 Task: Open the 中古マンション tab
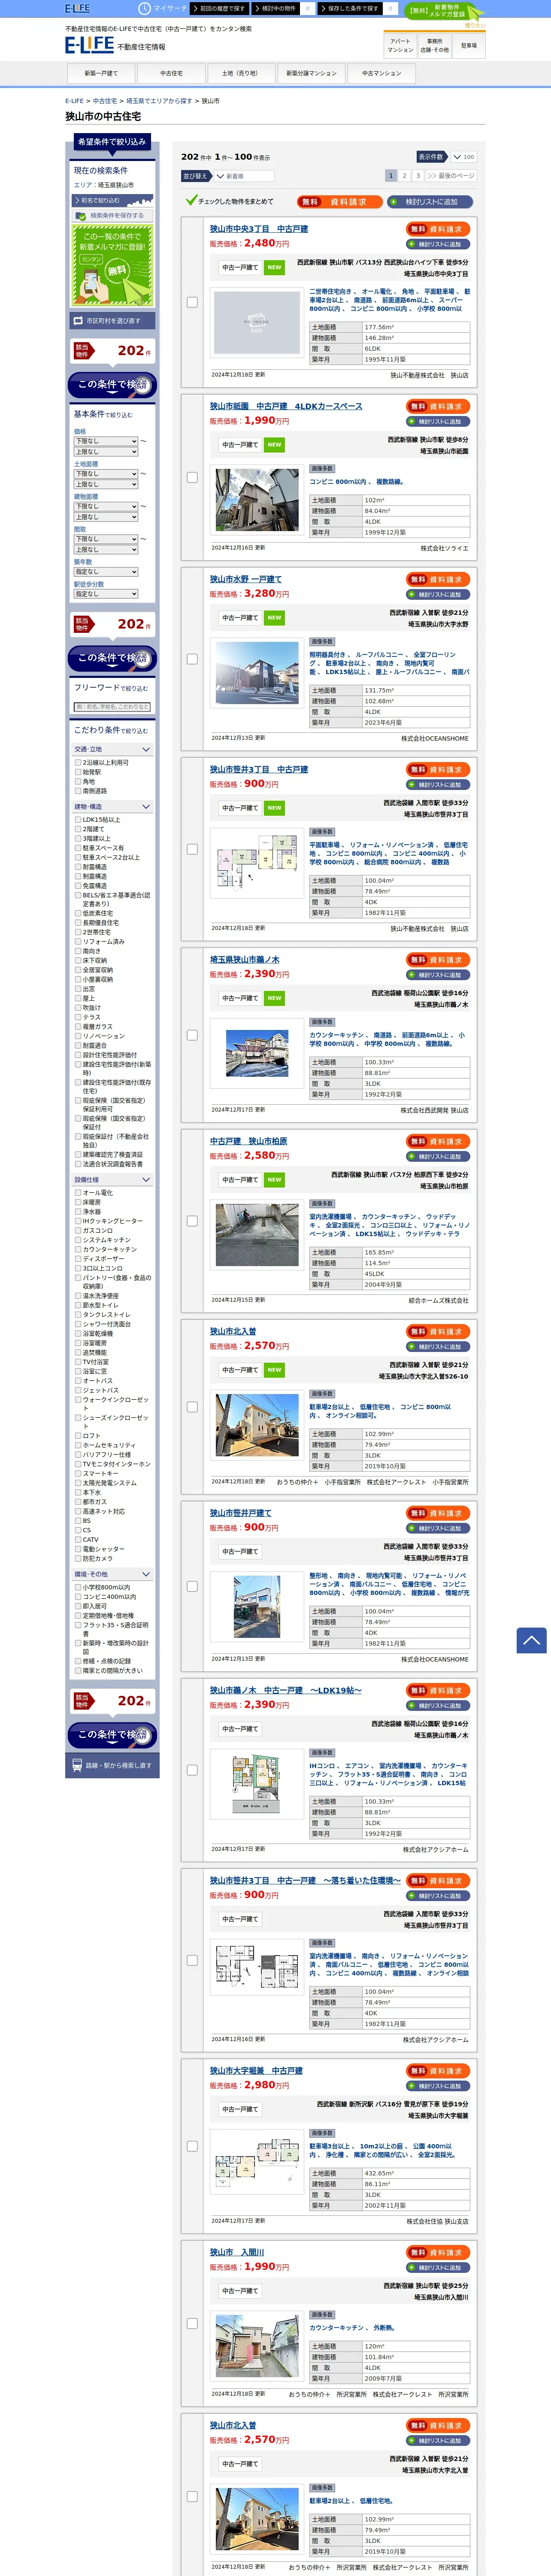coord(381,73)
